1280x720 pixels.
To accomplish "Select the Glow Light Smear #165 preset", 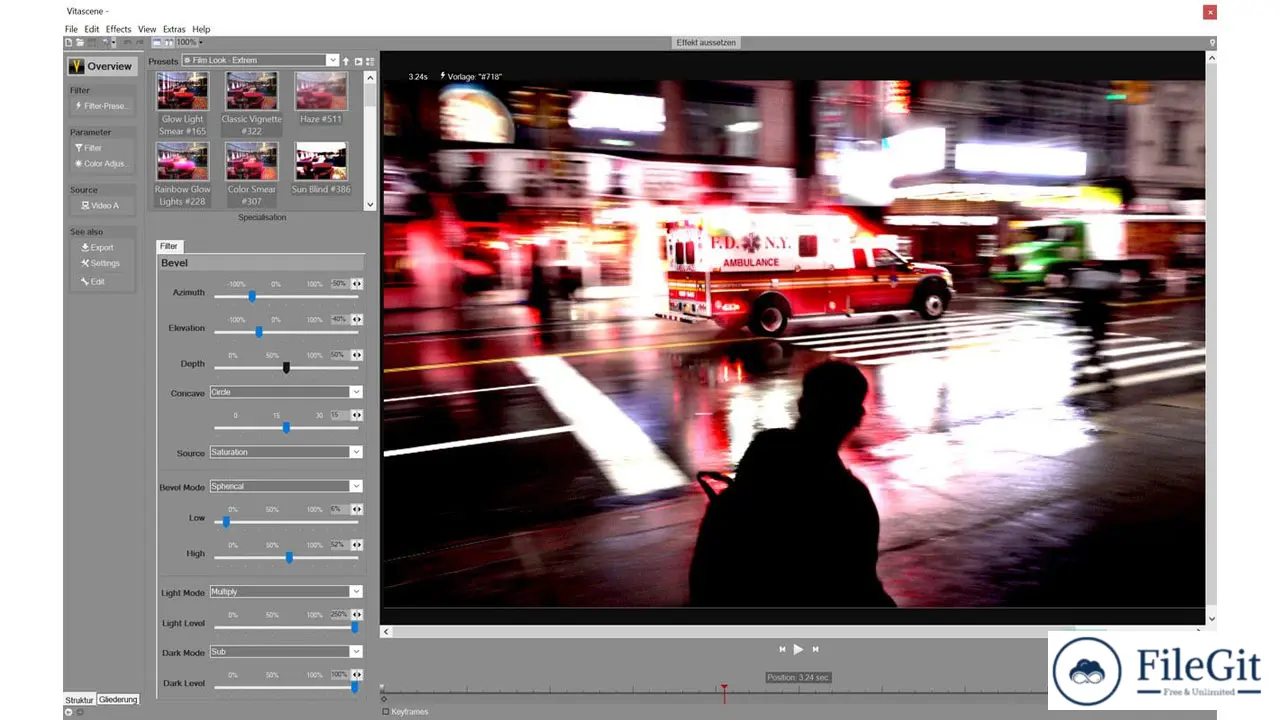I will tap(183, 104).
